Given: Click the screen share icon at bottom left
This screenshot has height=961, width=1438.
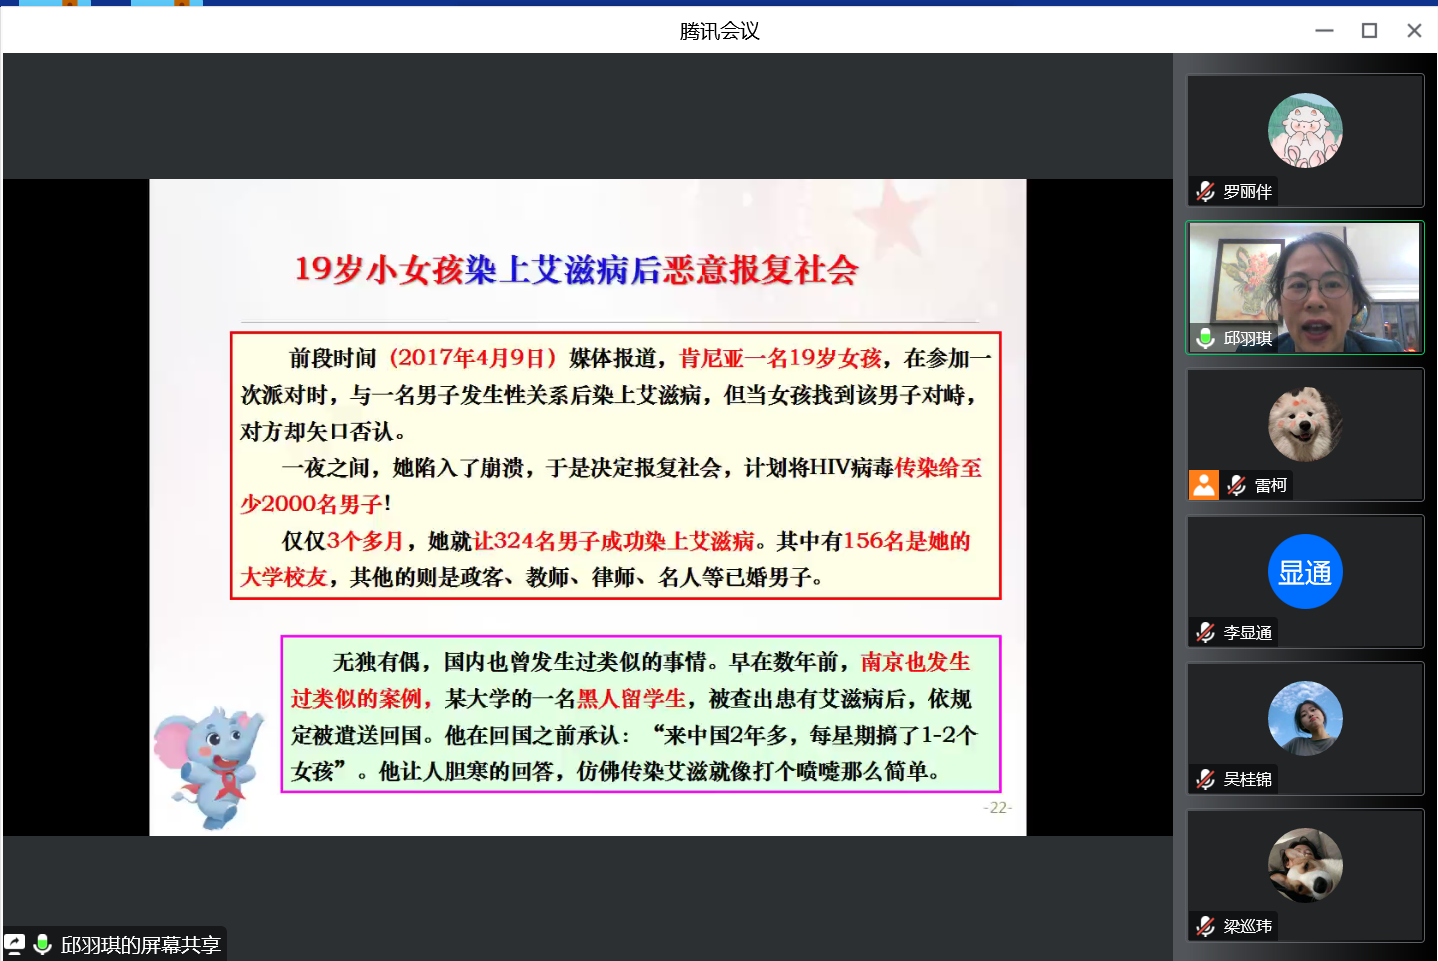Looking at the screenshot, I should tap(15, 944).
